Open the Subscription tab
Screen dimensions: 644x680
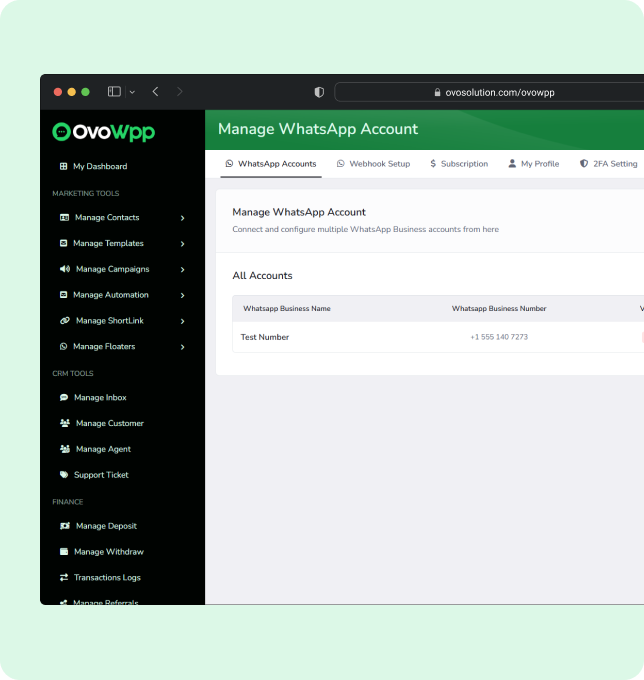(459, 164)
